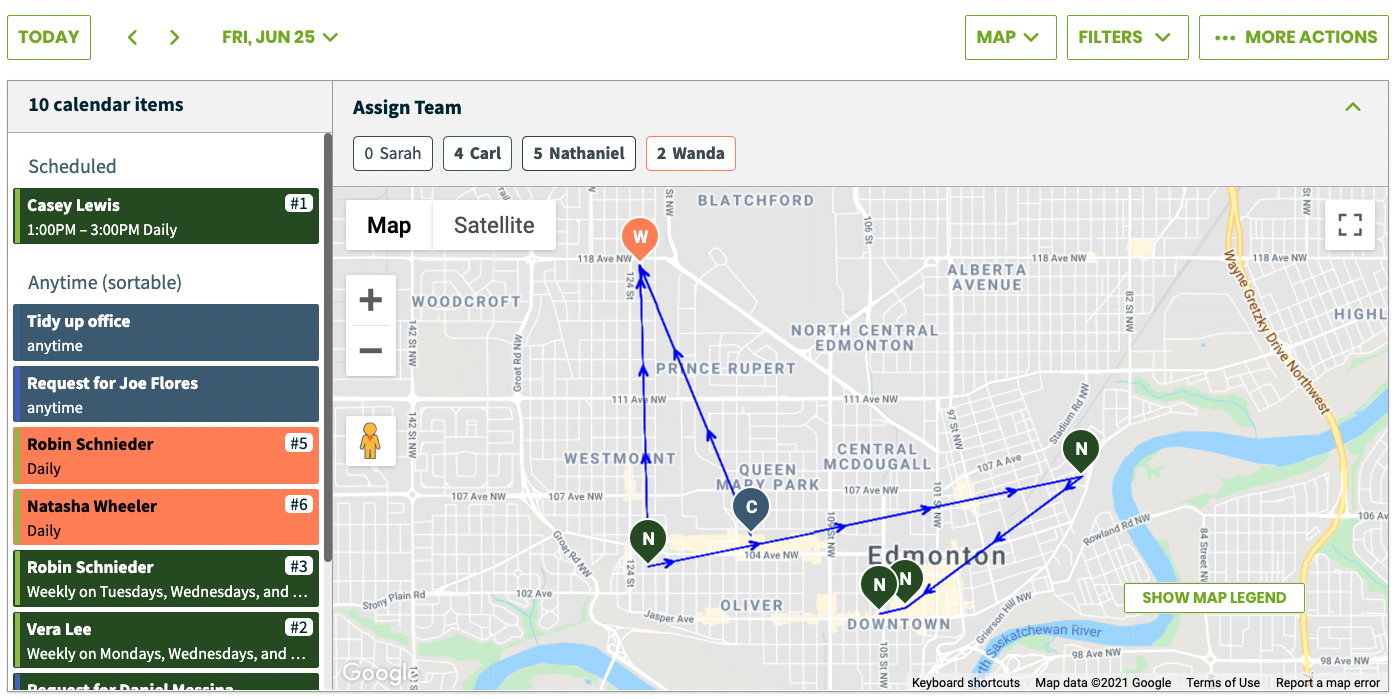Open the Map view dropdown

(x=1010, y=37)
